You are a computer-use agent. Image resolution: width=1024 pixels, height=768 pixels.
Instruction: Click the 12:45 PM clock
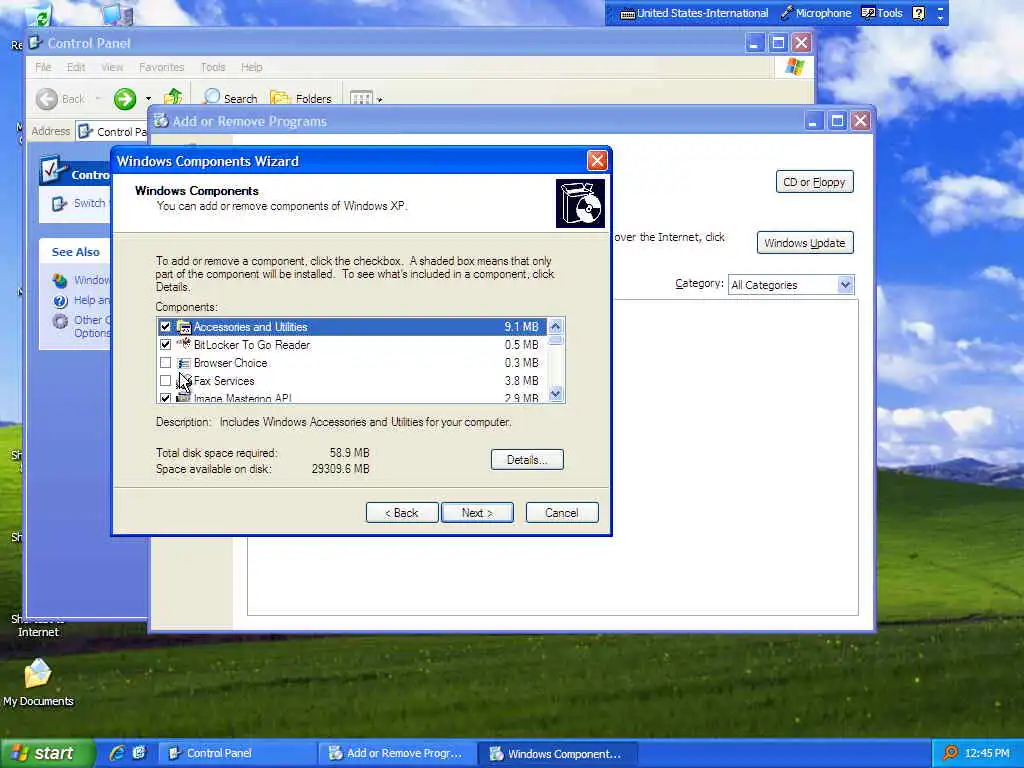coord(987,754)
